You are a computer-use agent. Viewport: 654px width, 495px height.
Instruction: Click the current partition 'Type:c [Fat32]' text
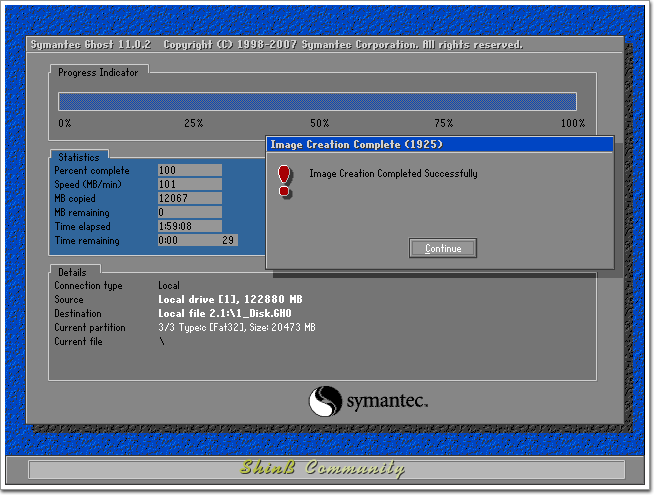tap(211, 327)
